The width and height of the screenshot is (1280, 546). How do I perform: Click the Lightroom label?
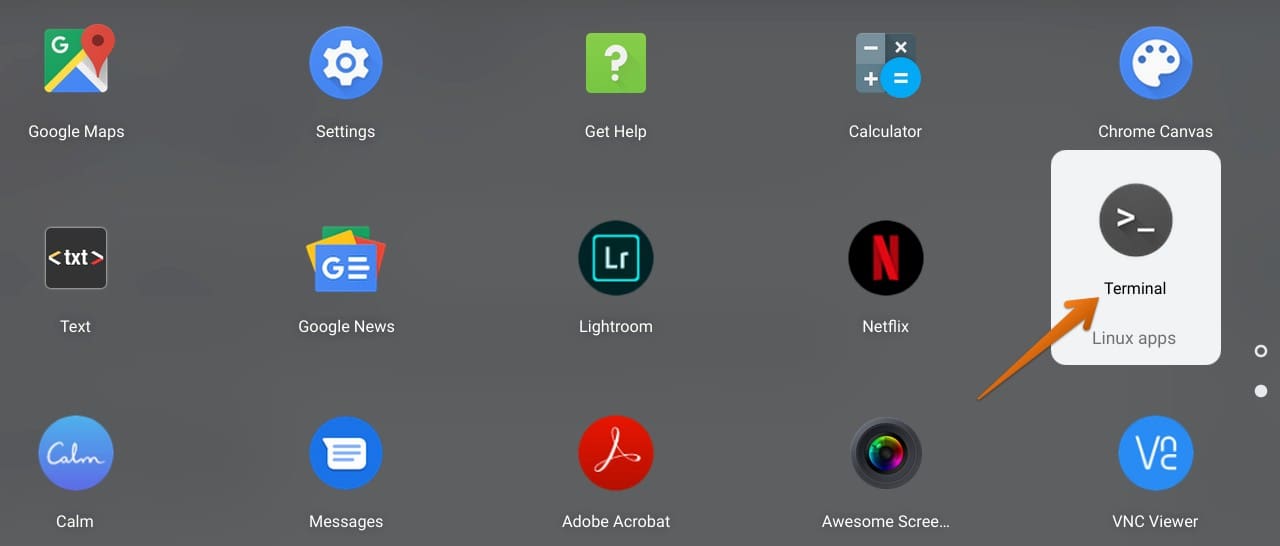(x=616, y=326)
